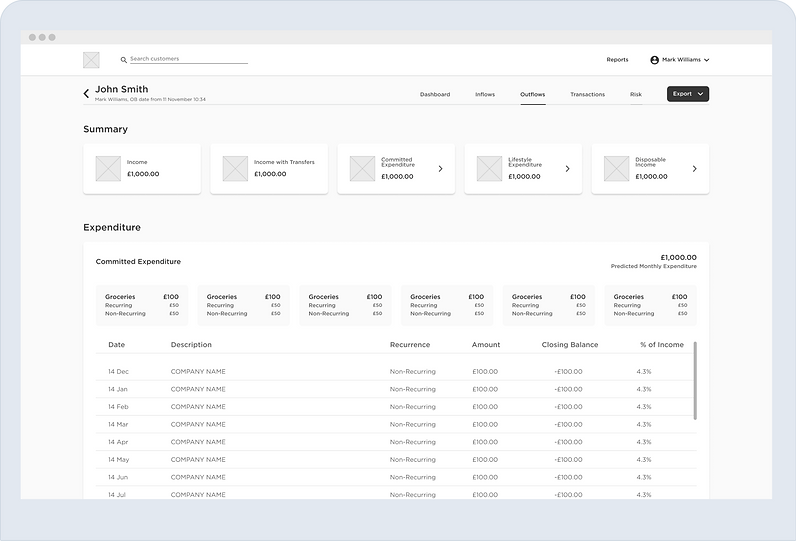Switch to the Inflows tab
Screen dimensions: 796x541
[x=485, y=94]
